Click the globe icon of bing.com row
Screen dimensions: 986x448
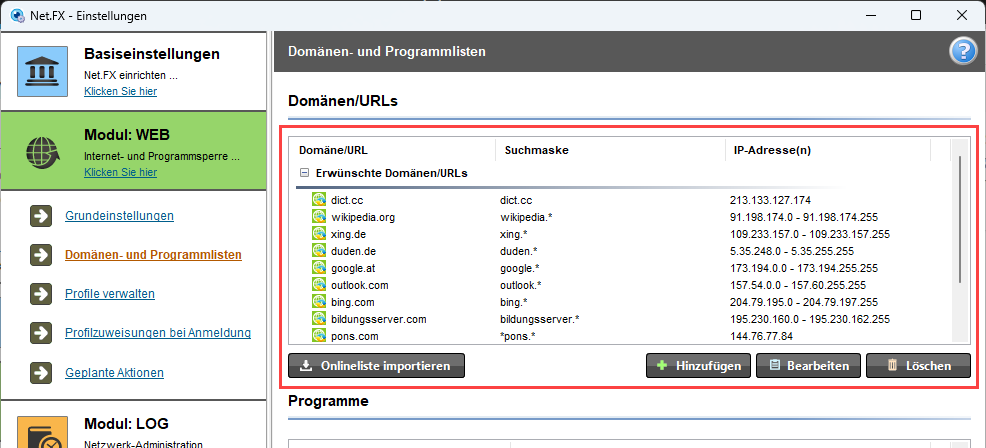319,302
